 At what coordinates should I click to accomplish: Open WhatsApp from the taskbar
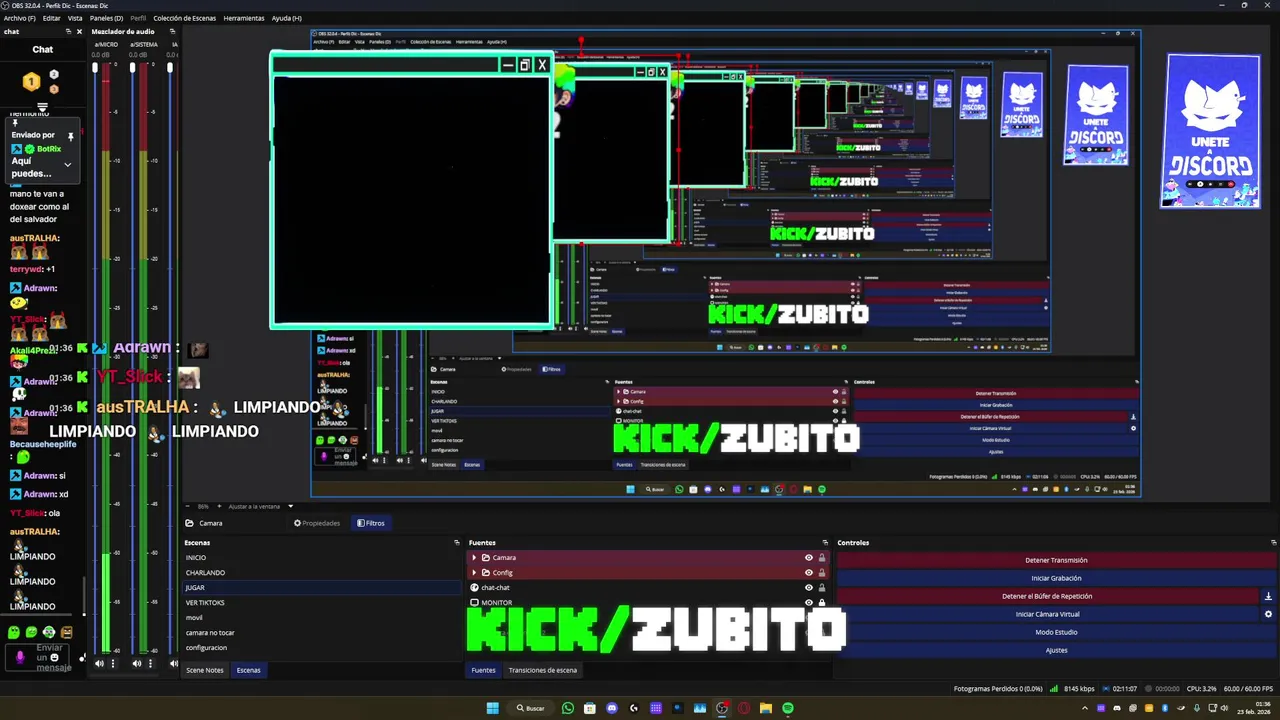(x=568, y=708)
